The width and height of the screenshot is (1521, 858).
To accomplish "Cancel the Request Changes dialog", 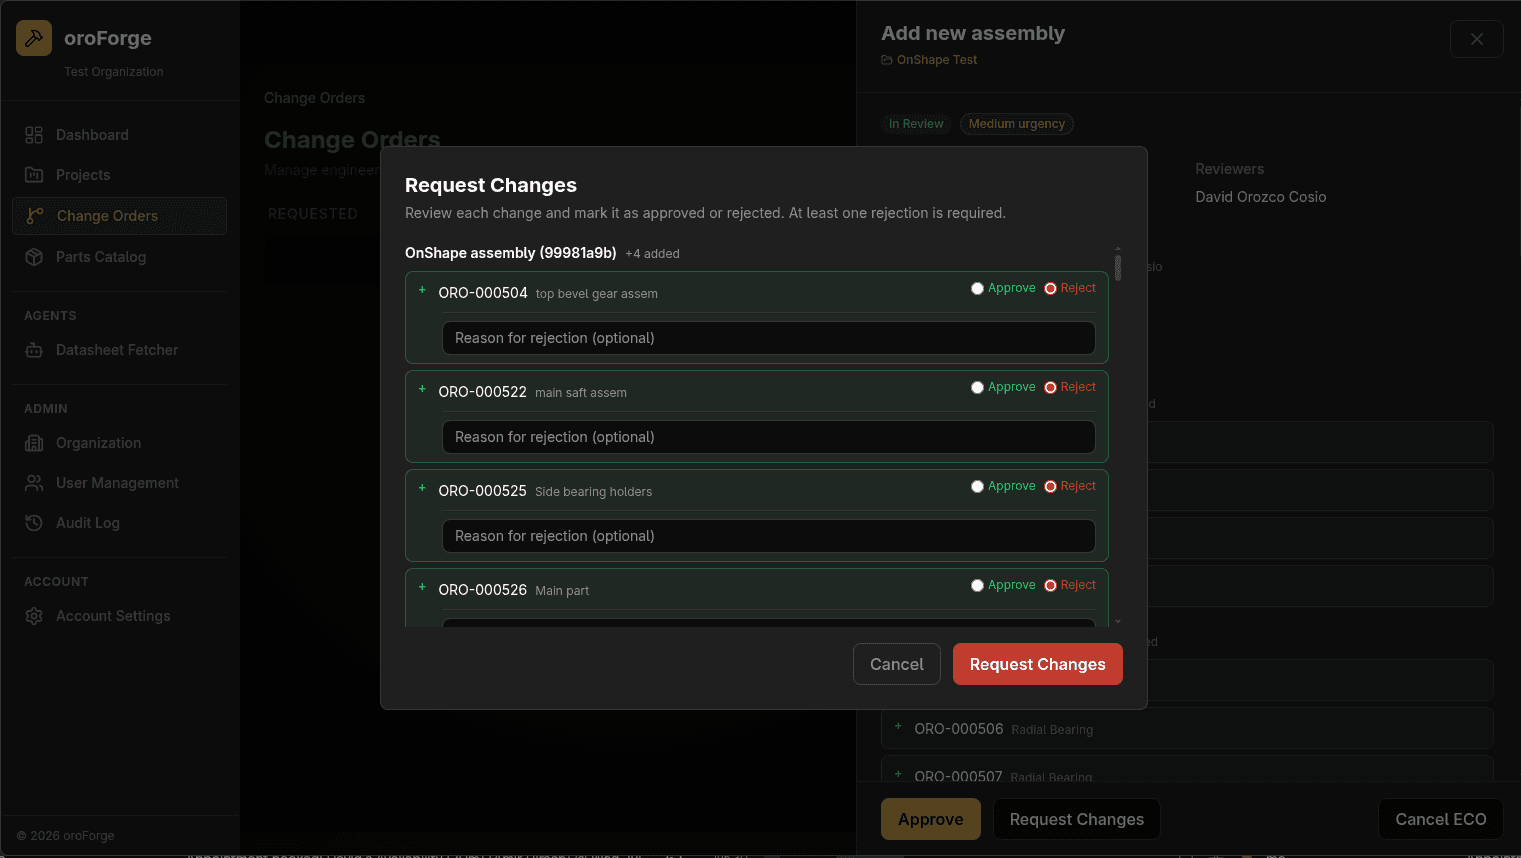I will coord(897,664).
